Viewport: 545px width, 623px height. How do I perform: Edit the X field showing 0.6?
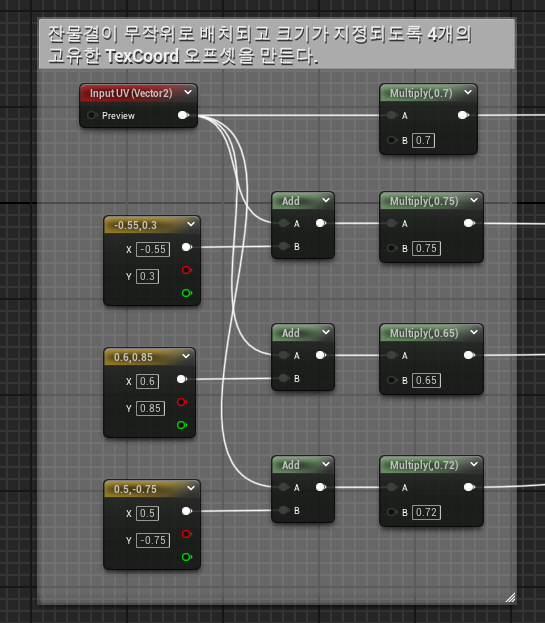(x=147, y=381)
